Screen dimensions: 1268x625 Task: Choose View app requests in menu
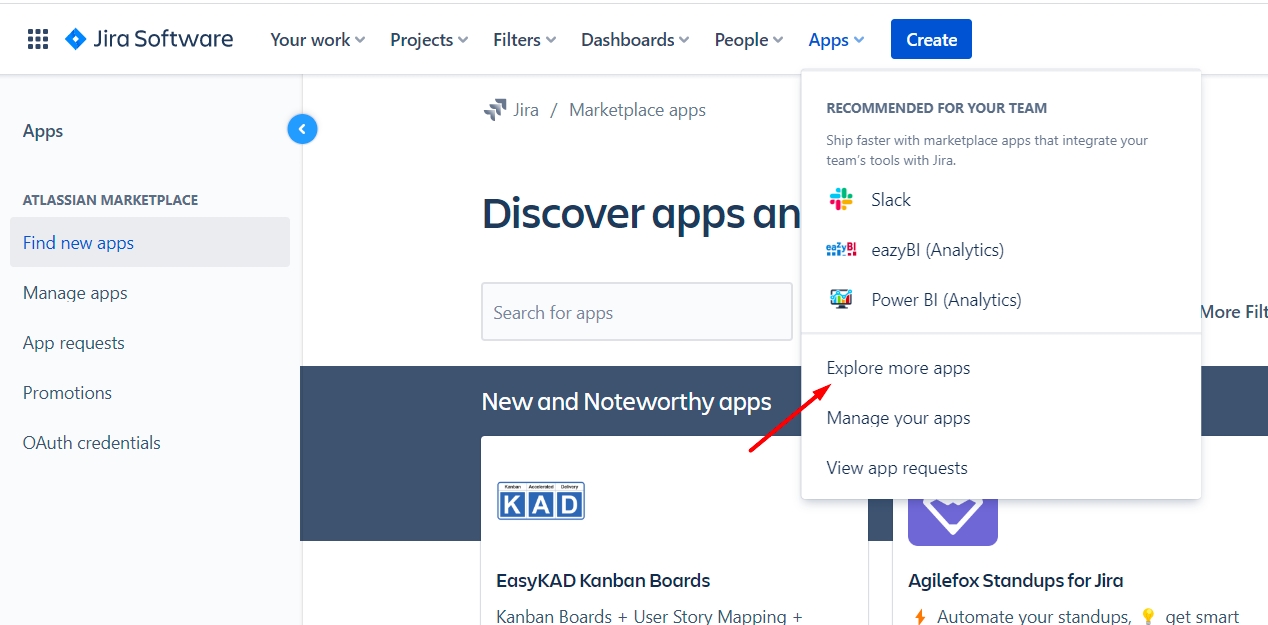tap(897, 468)
